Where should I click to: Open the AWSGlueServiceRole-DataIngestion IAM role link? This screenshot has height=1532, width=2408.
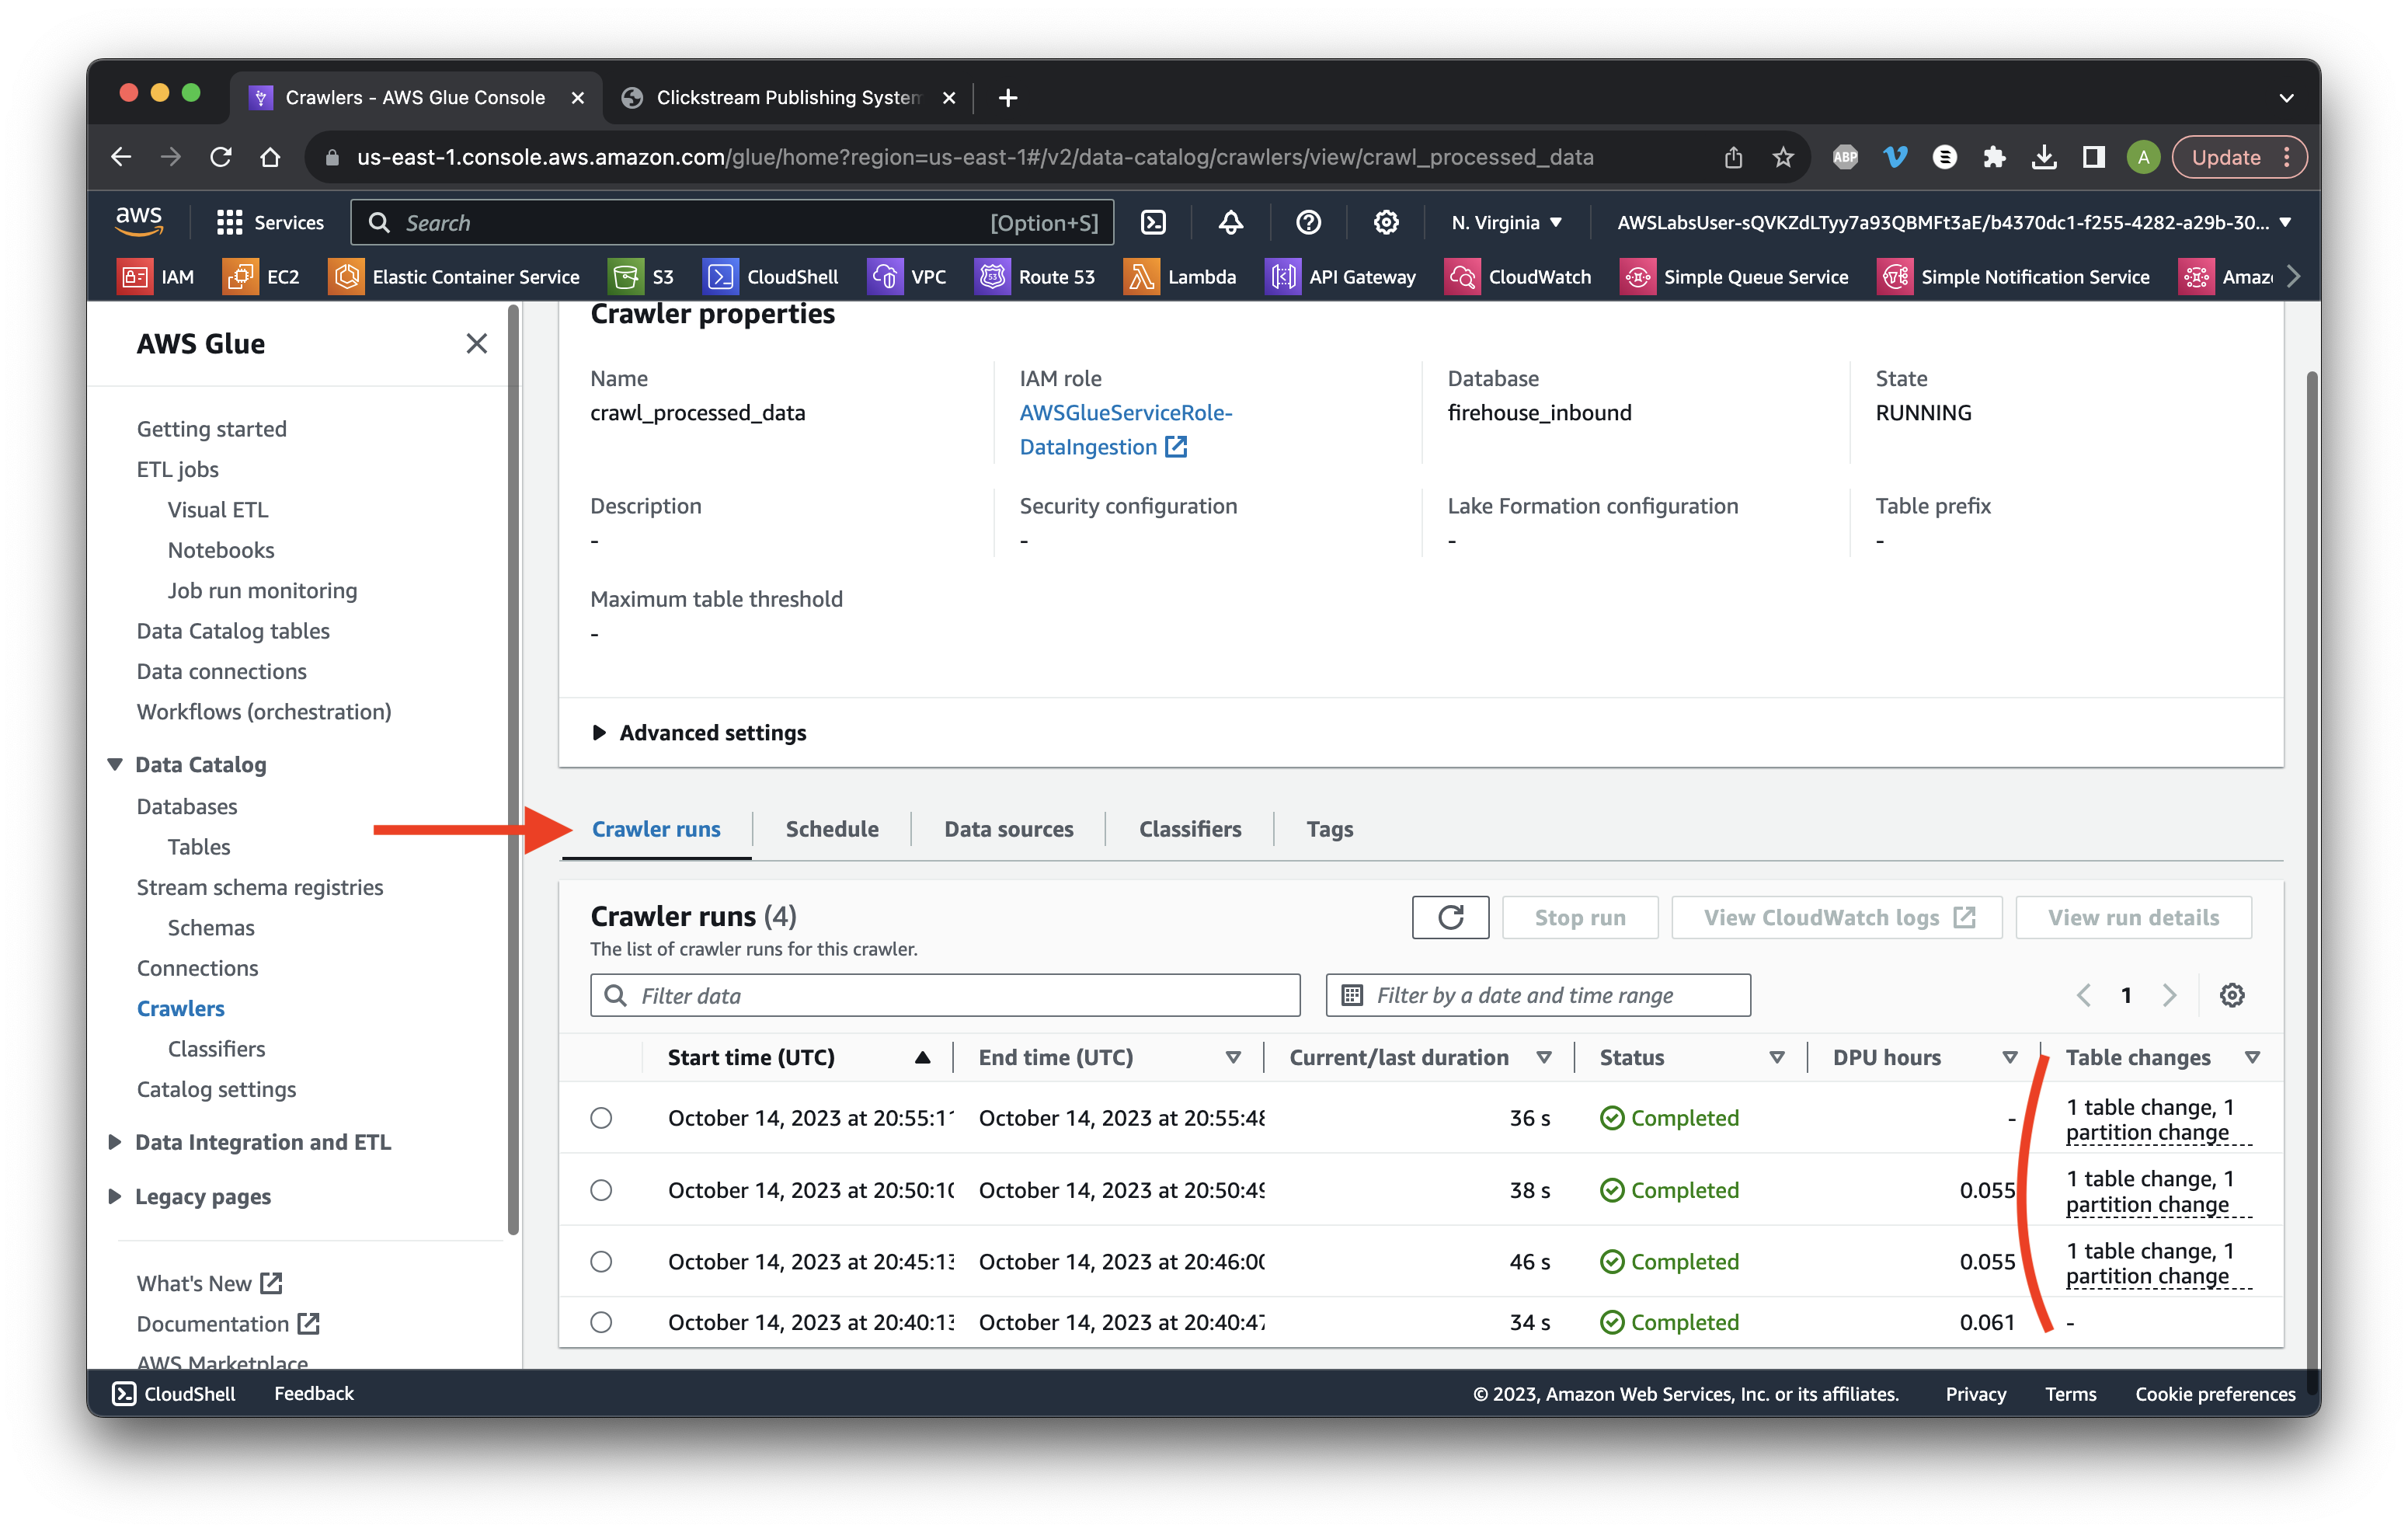[x=1125, y=429]
